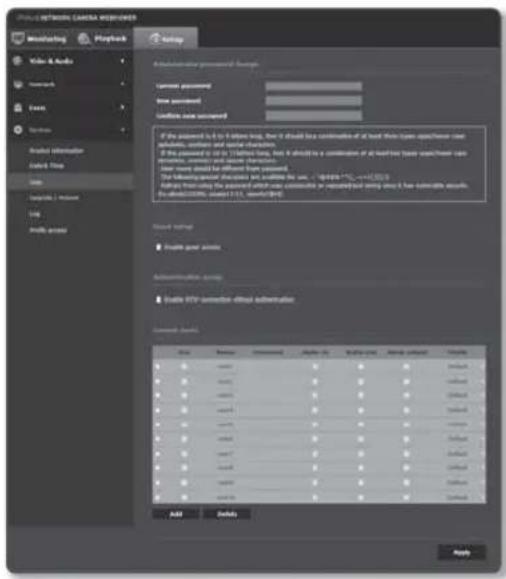Select the Setup tab

pyautogui.click(x=166, y=38)
